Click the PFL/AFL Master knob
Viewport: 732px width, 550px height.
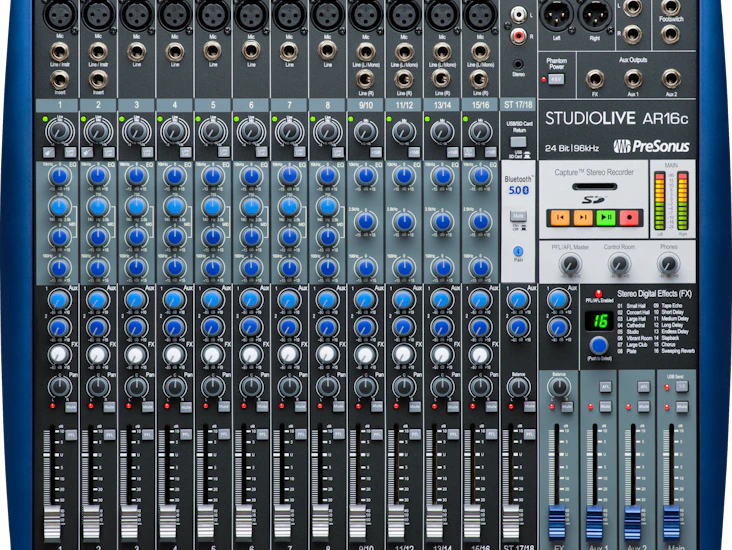(570, 265)
